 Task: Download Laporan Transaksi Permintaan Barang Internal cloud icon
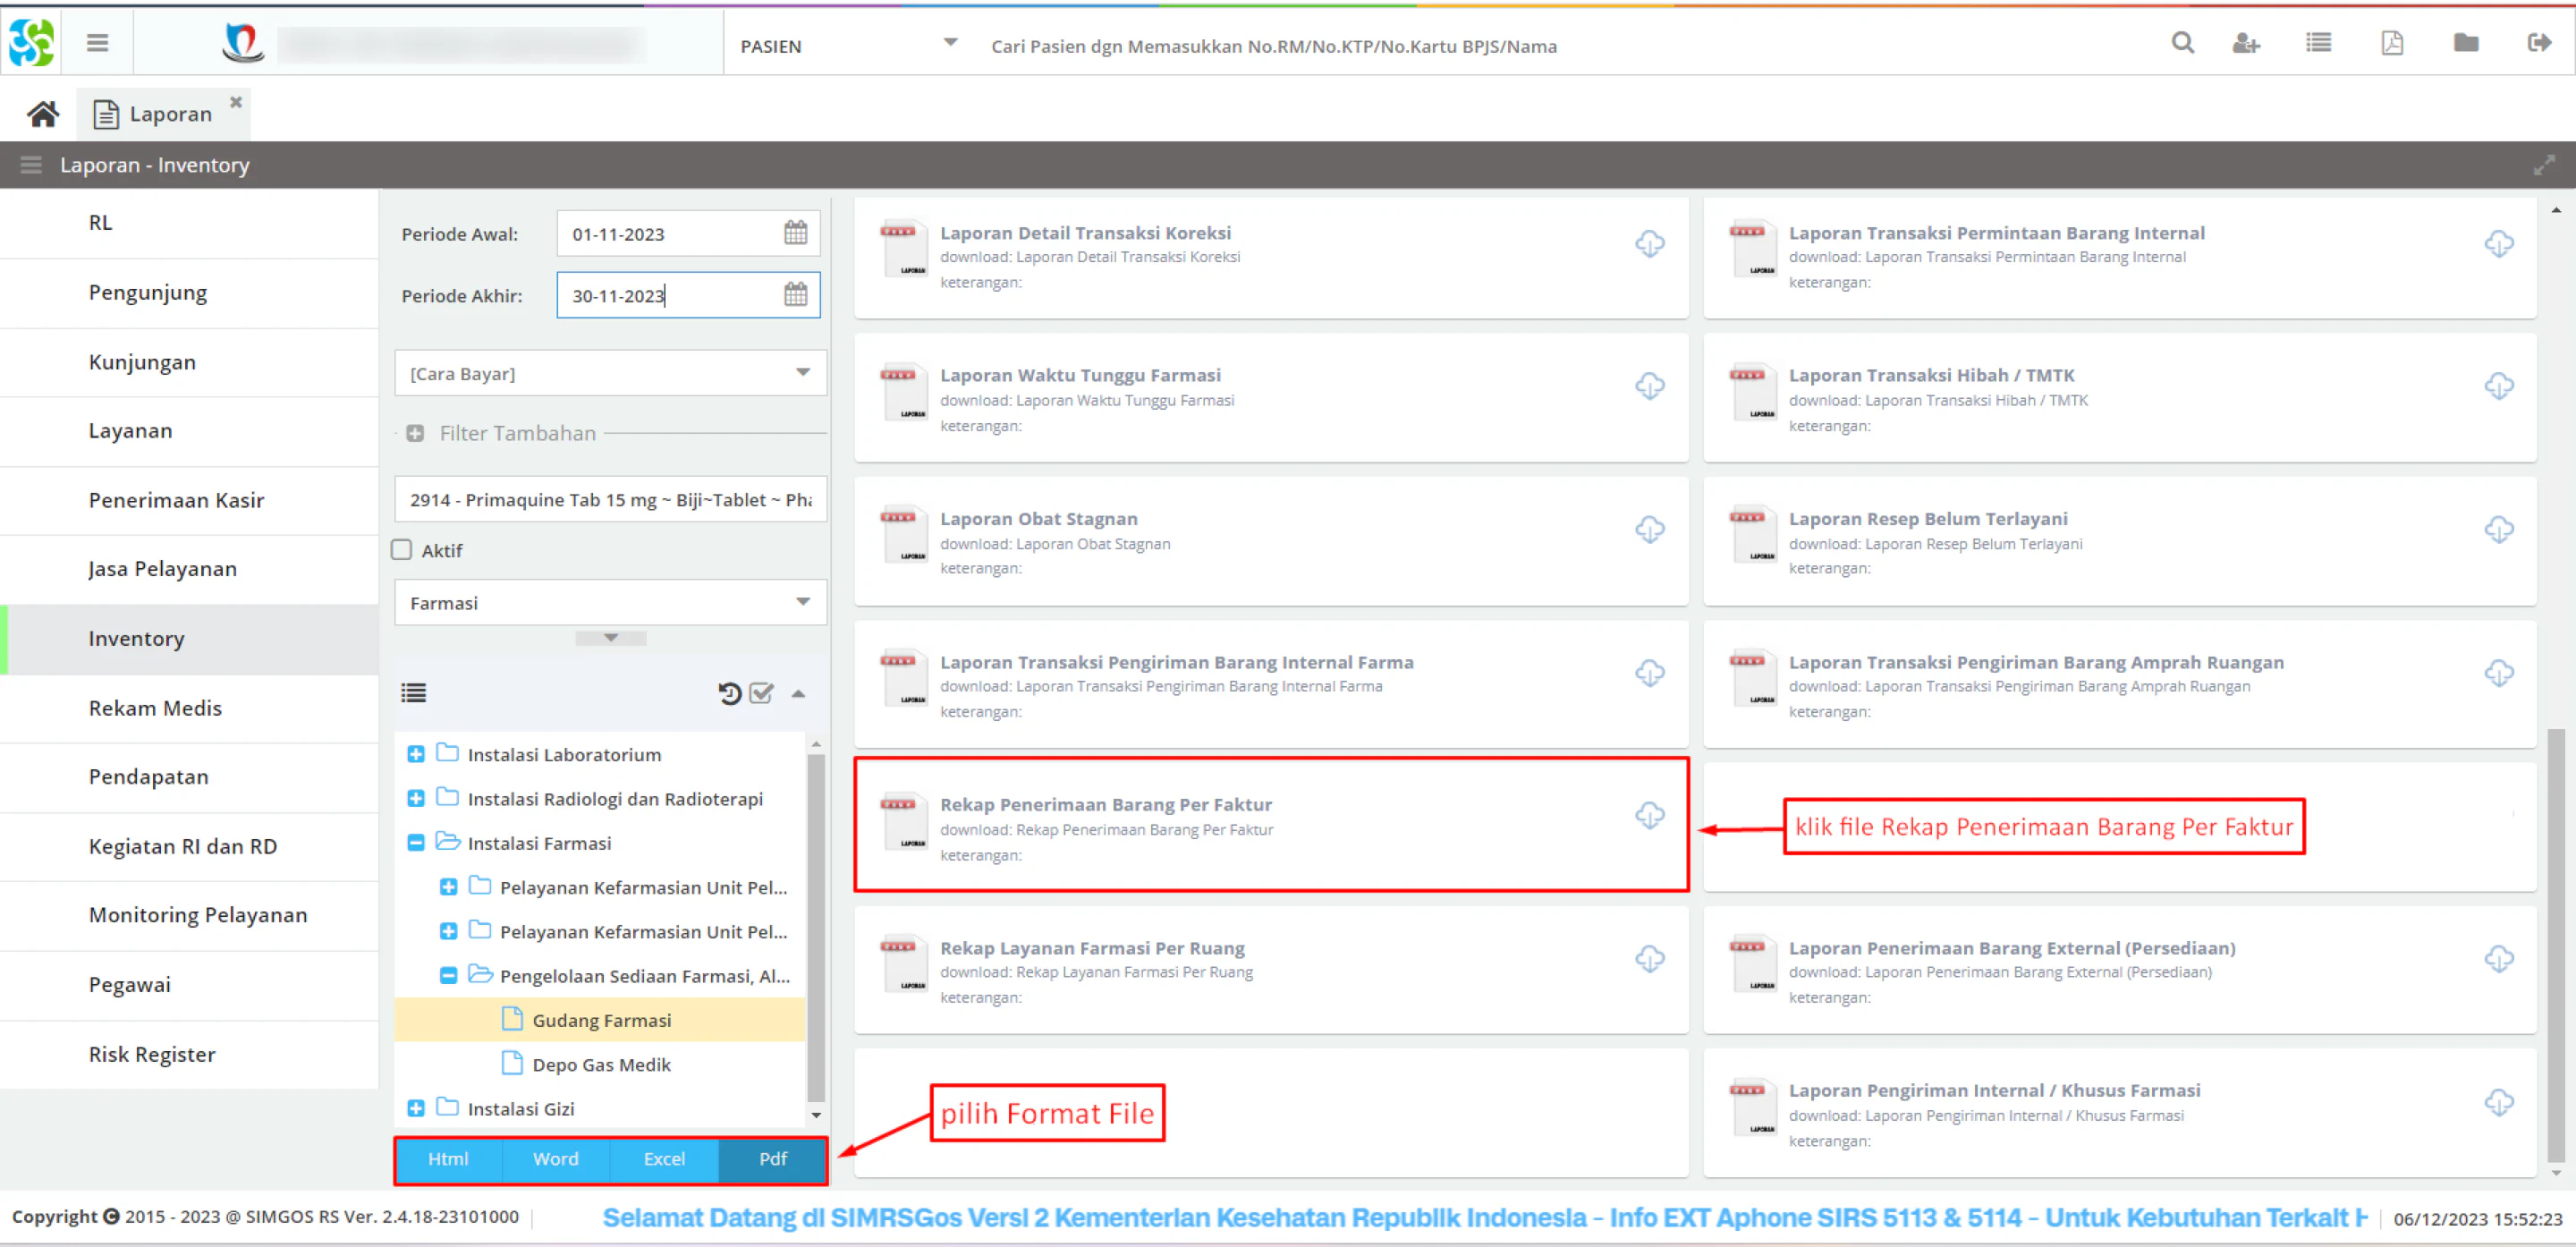tap(2499, 243)
